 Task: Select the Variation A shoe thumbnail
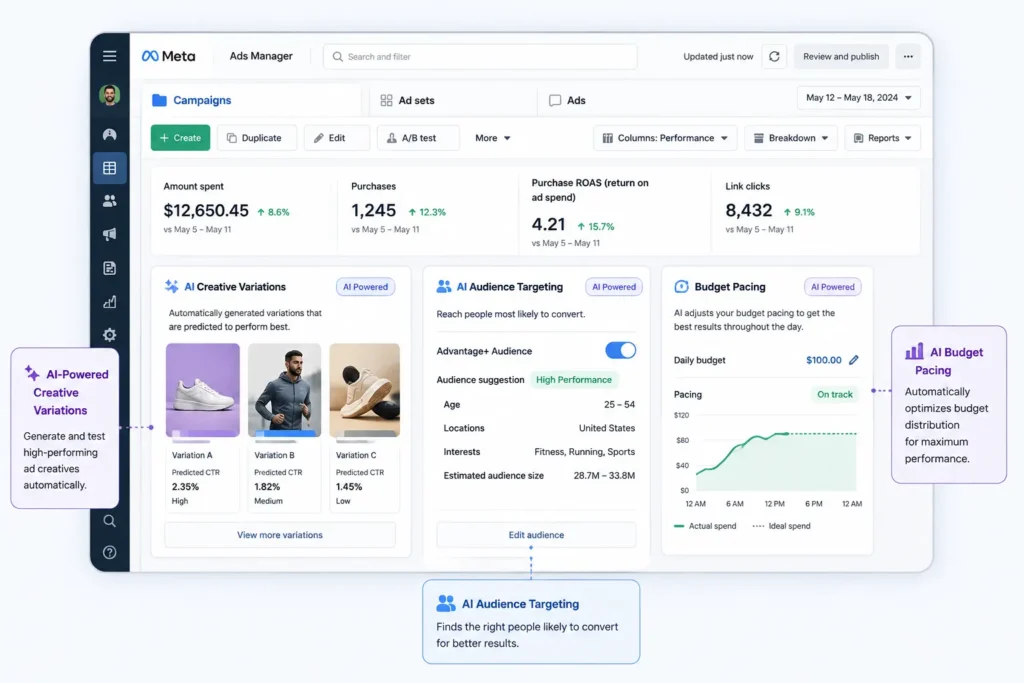(x=202, y=390)
